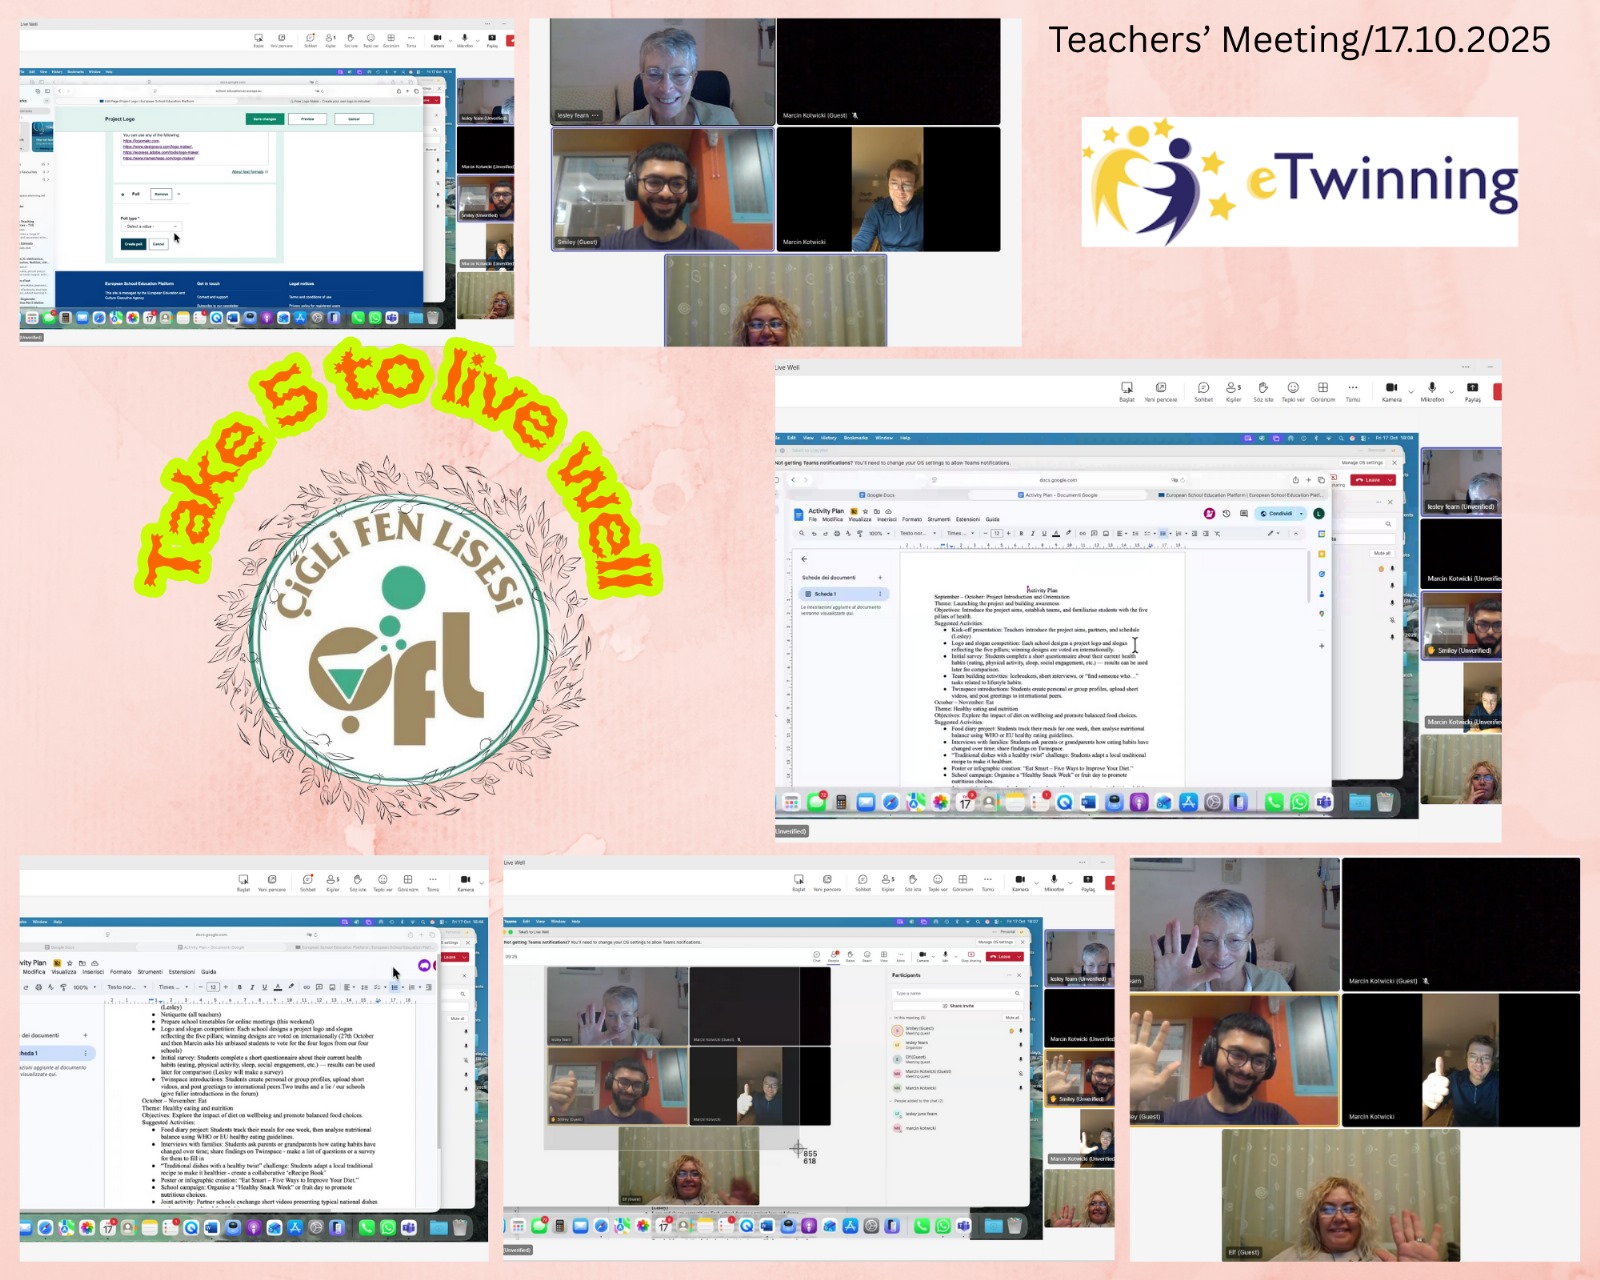Click the back arrow above Schede dei documenti
1600x1280 pixels.
click(804, 559)
